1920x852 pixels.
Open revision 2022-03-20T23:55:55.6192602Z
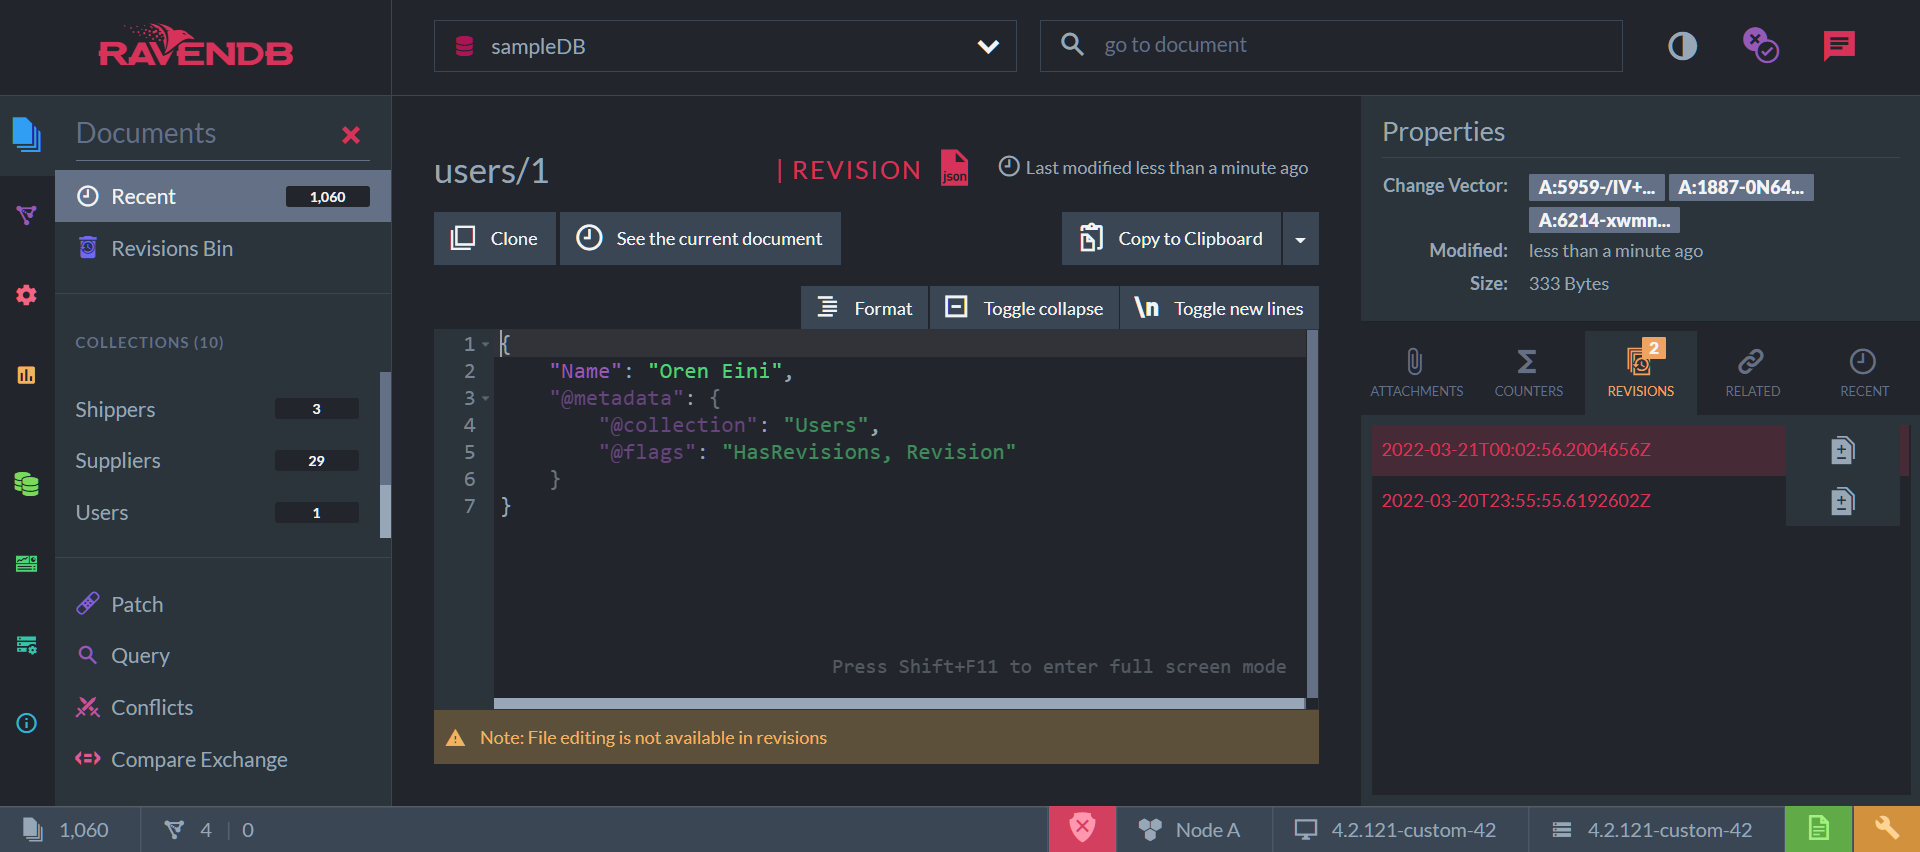1516,501
